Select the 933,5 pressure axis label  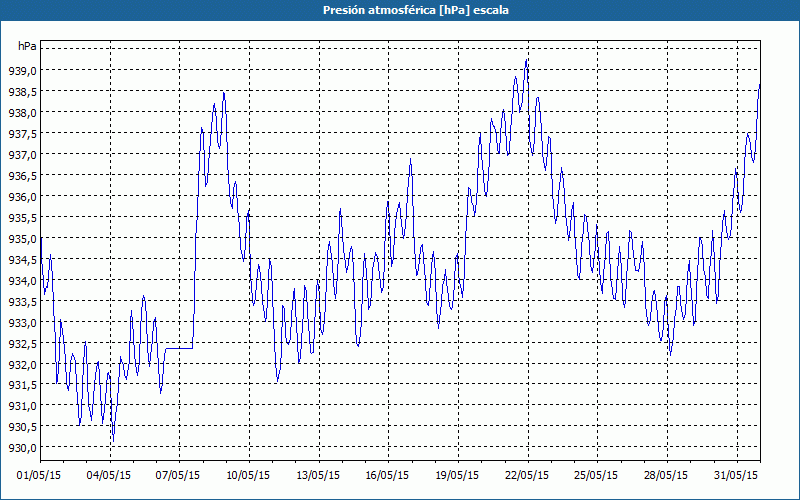pyautogui.click(x=22, y=302)
